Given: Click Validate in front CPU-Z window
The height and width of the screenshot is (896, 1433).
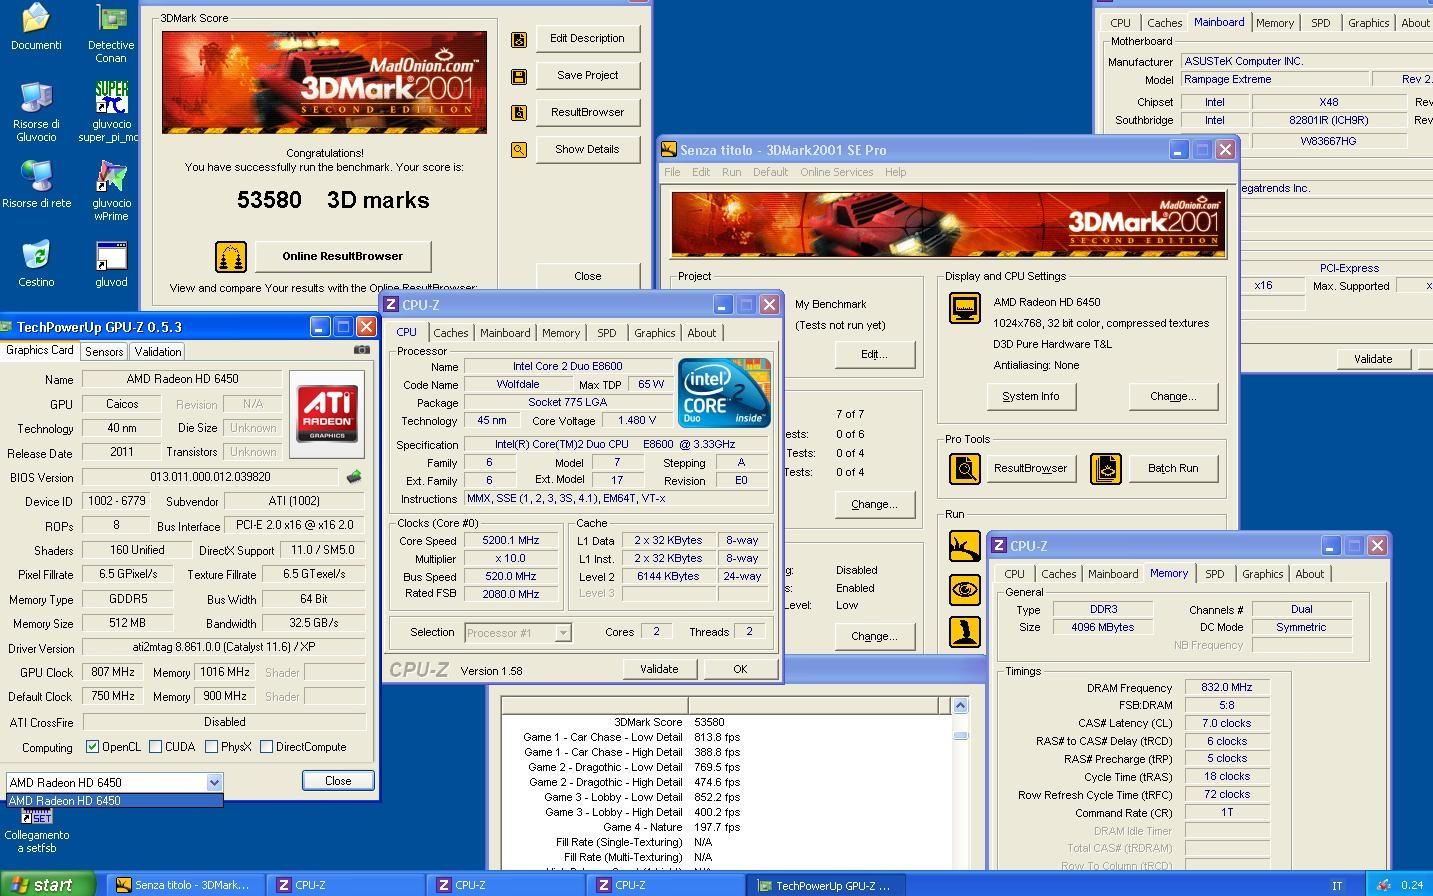Looking at the screenshot, I should tap(659, 670).
